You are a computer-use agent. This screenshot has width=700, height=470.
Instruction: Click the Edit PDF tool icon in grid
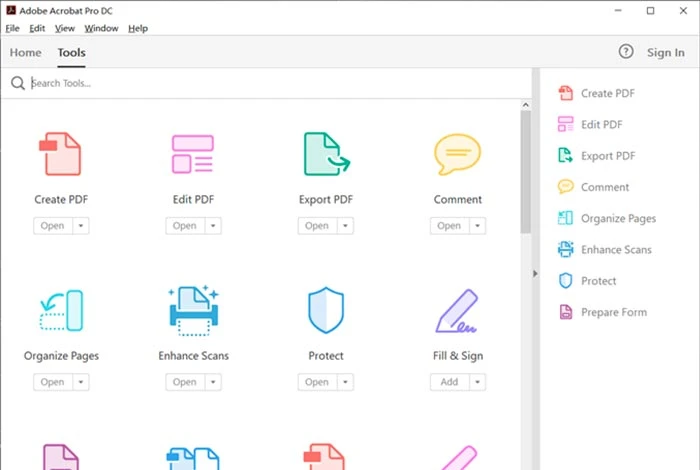(x=193, y=154)
